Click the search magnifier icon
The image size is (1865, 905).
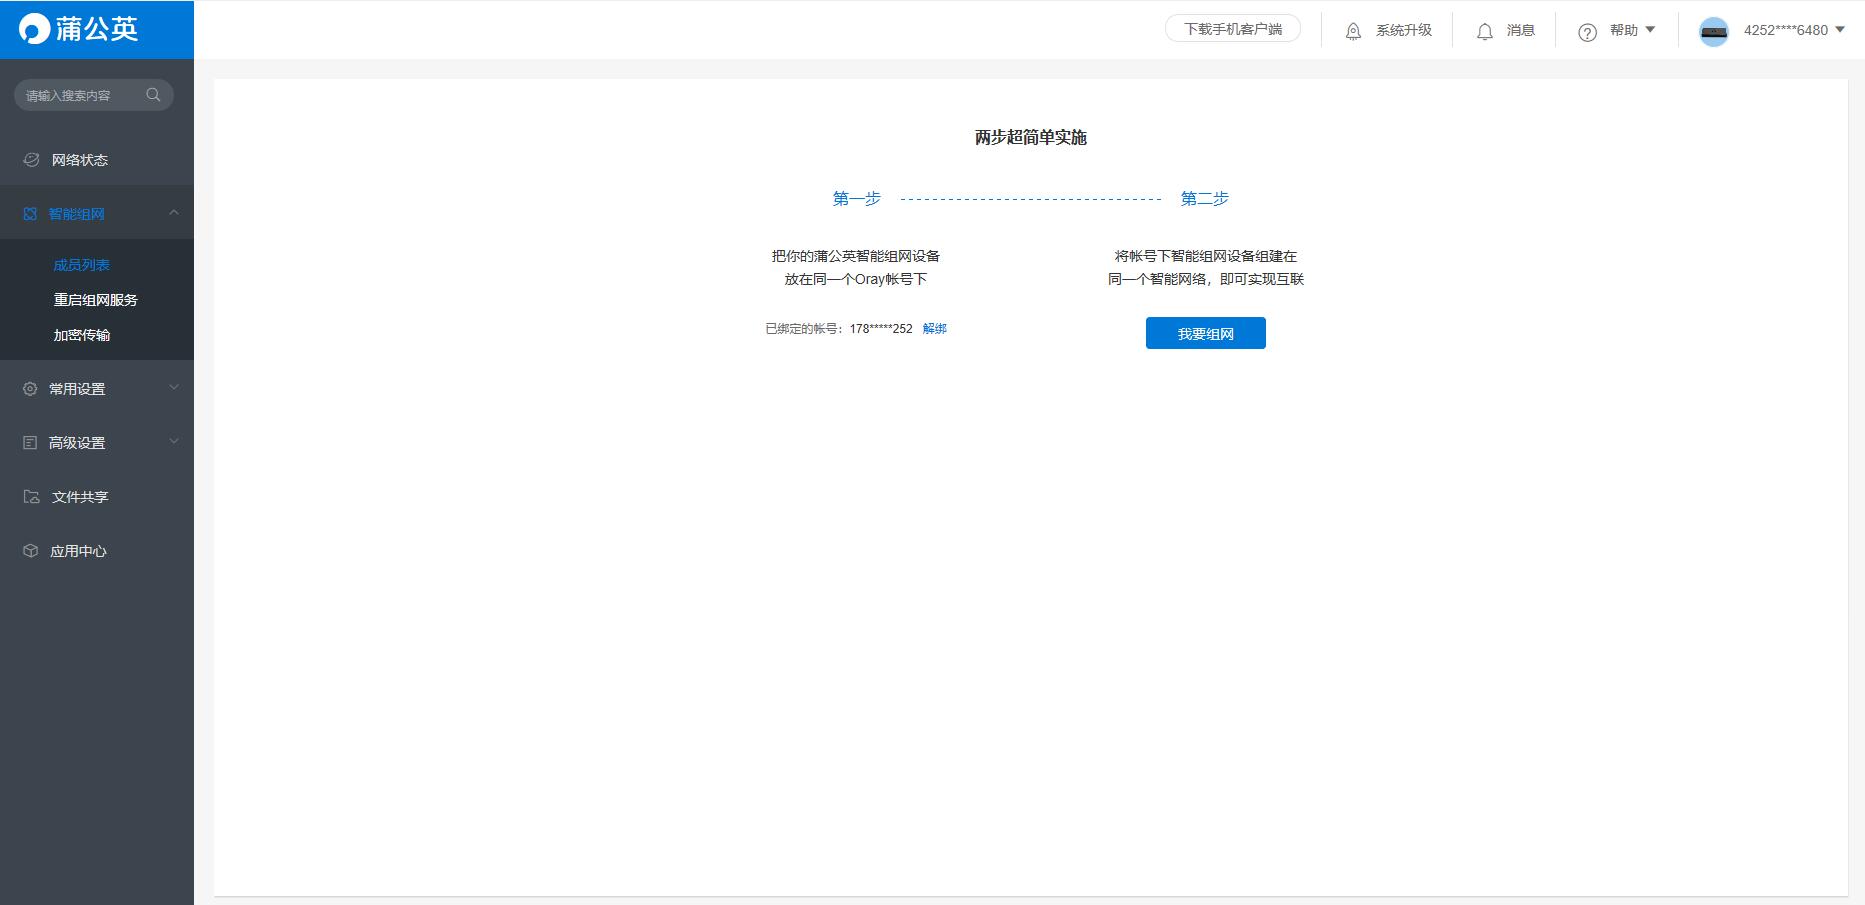[x=153, y=94]
